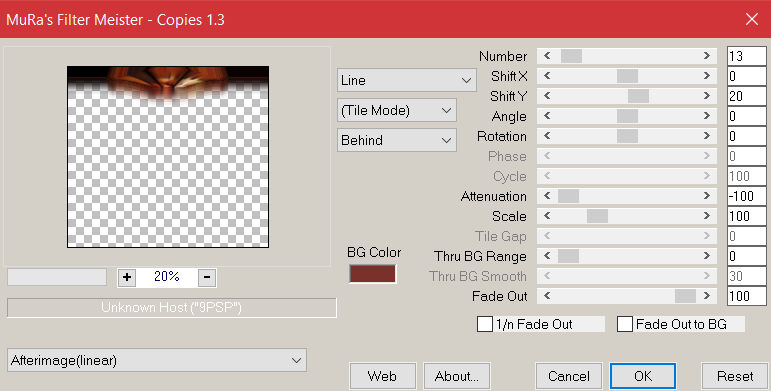Click the 20% zoom level text
Image resolution: width=771 pixels, height=391 pixels.
click(x=167, y=277)
